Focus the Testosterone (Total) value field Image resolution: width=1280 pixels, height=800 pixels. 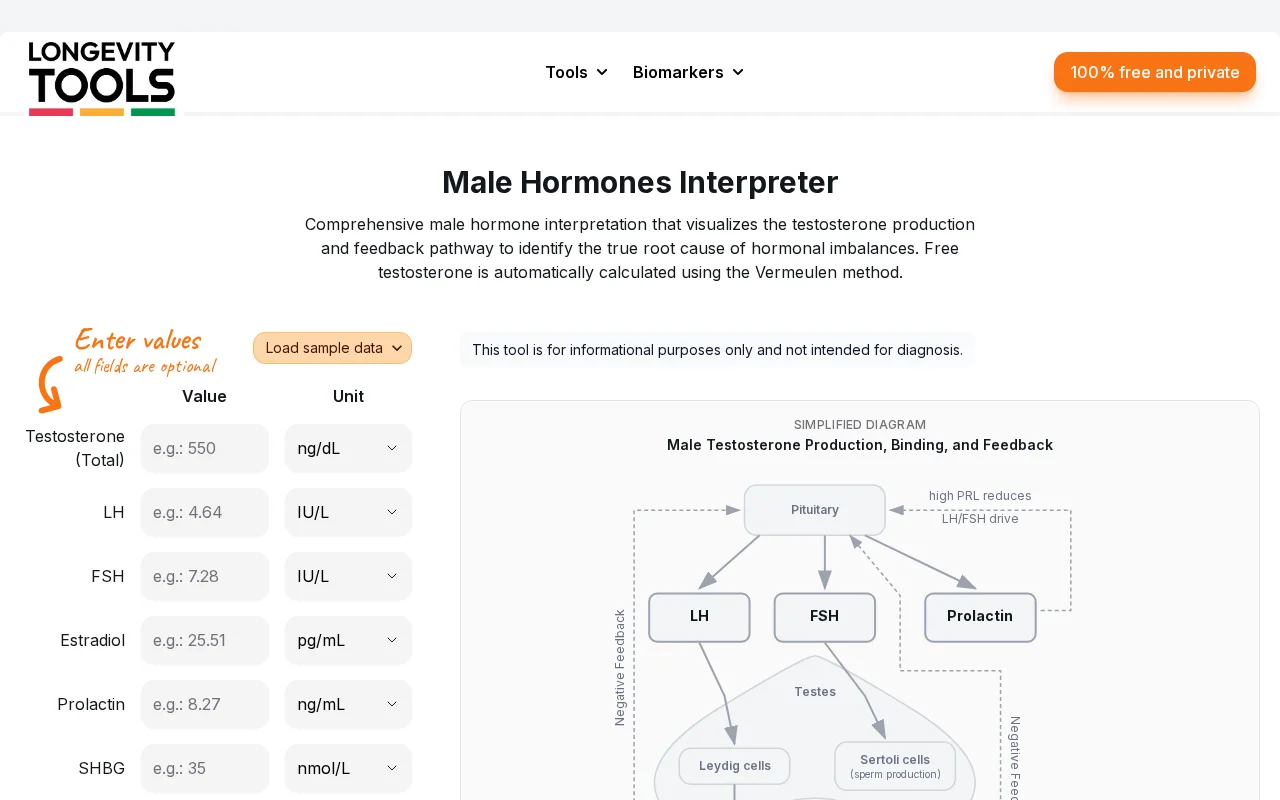(x=205, y=448)
